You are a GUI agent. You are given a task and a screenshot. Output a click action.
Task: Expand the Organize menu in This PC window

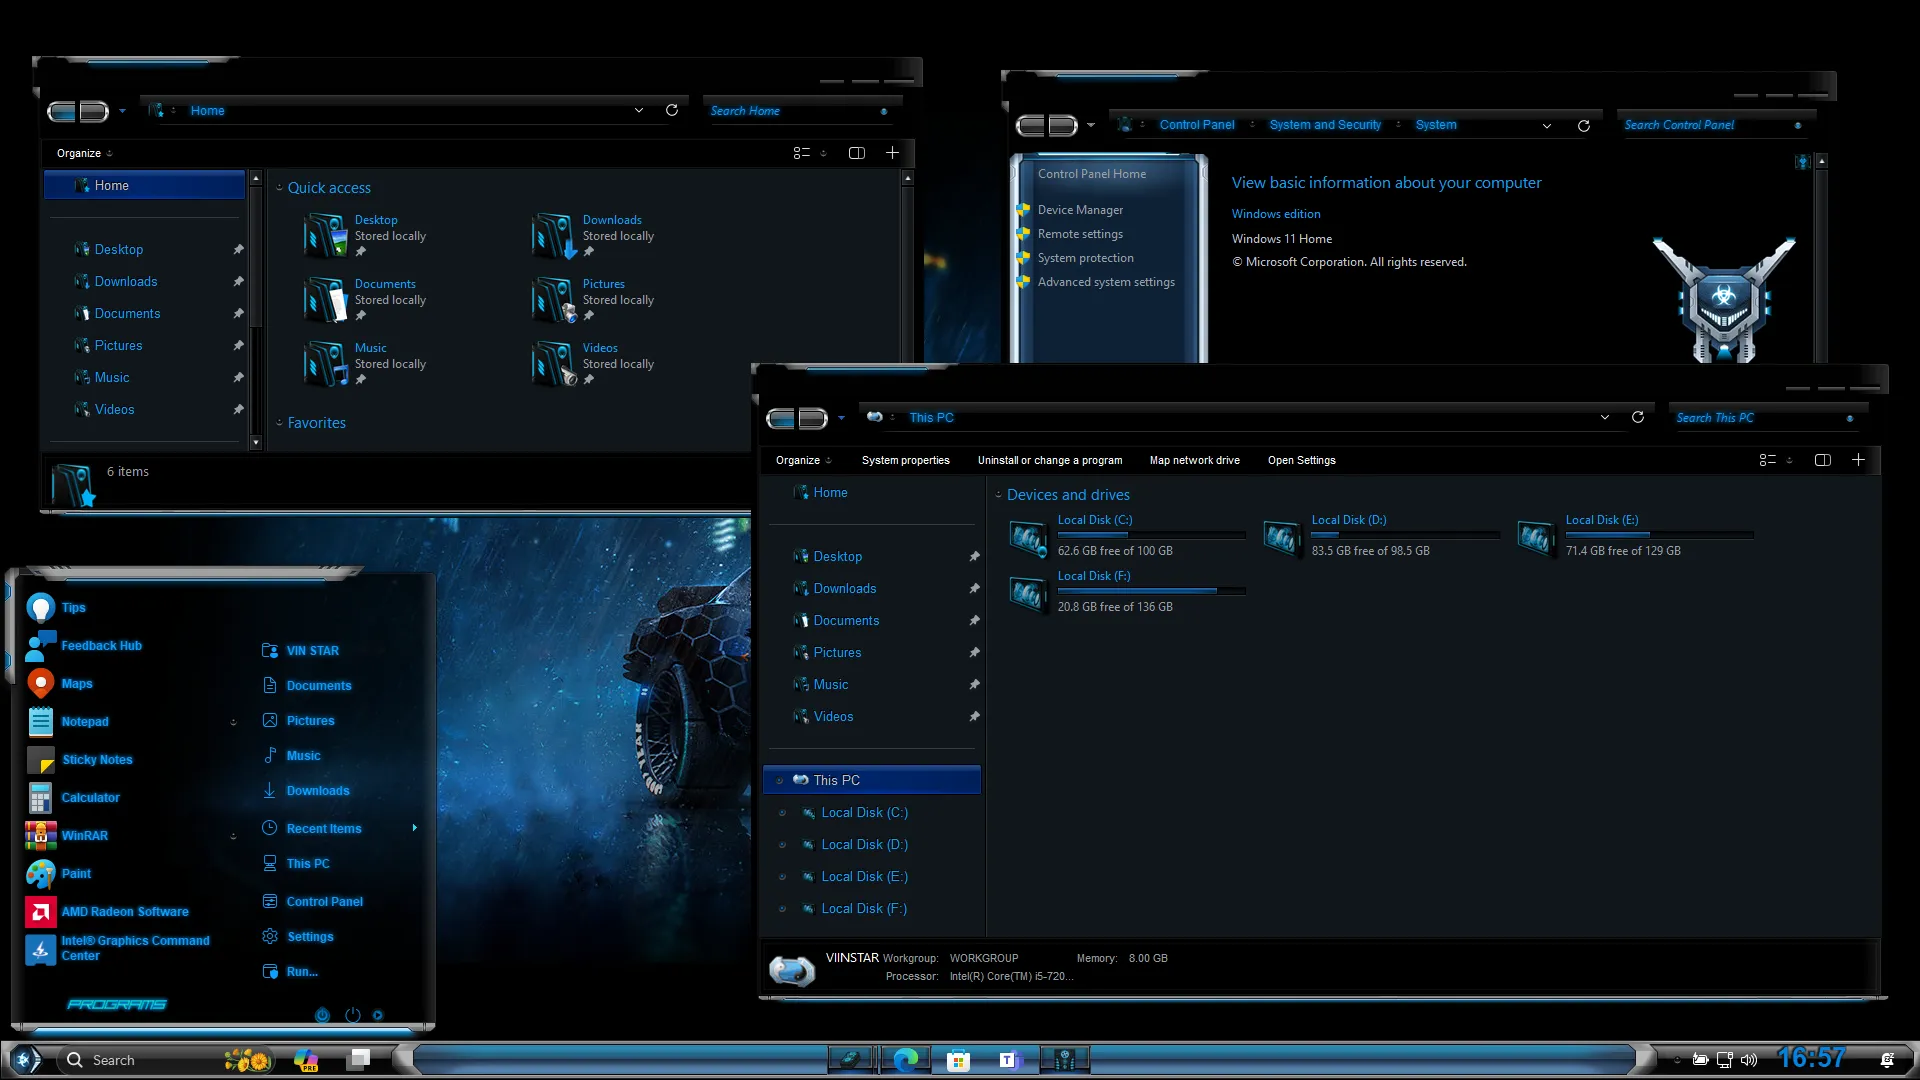802,460
